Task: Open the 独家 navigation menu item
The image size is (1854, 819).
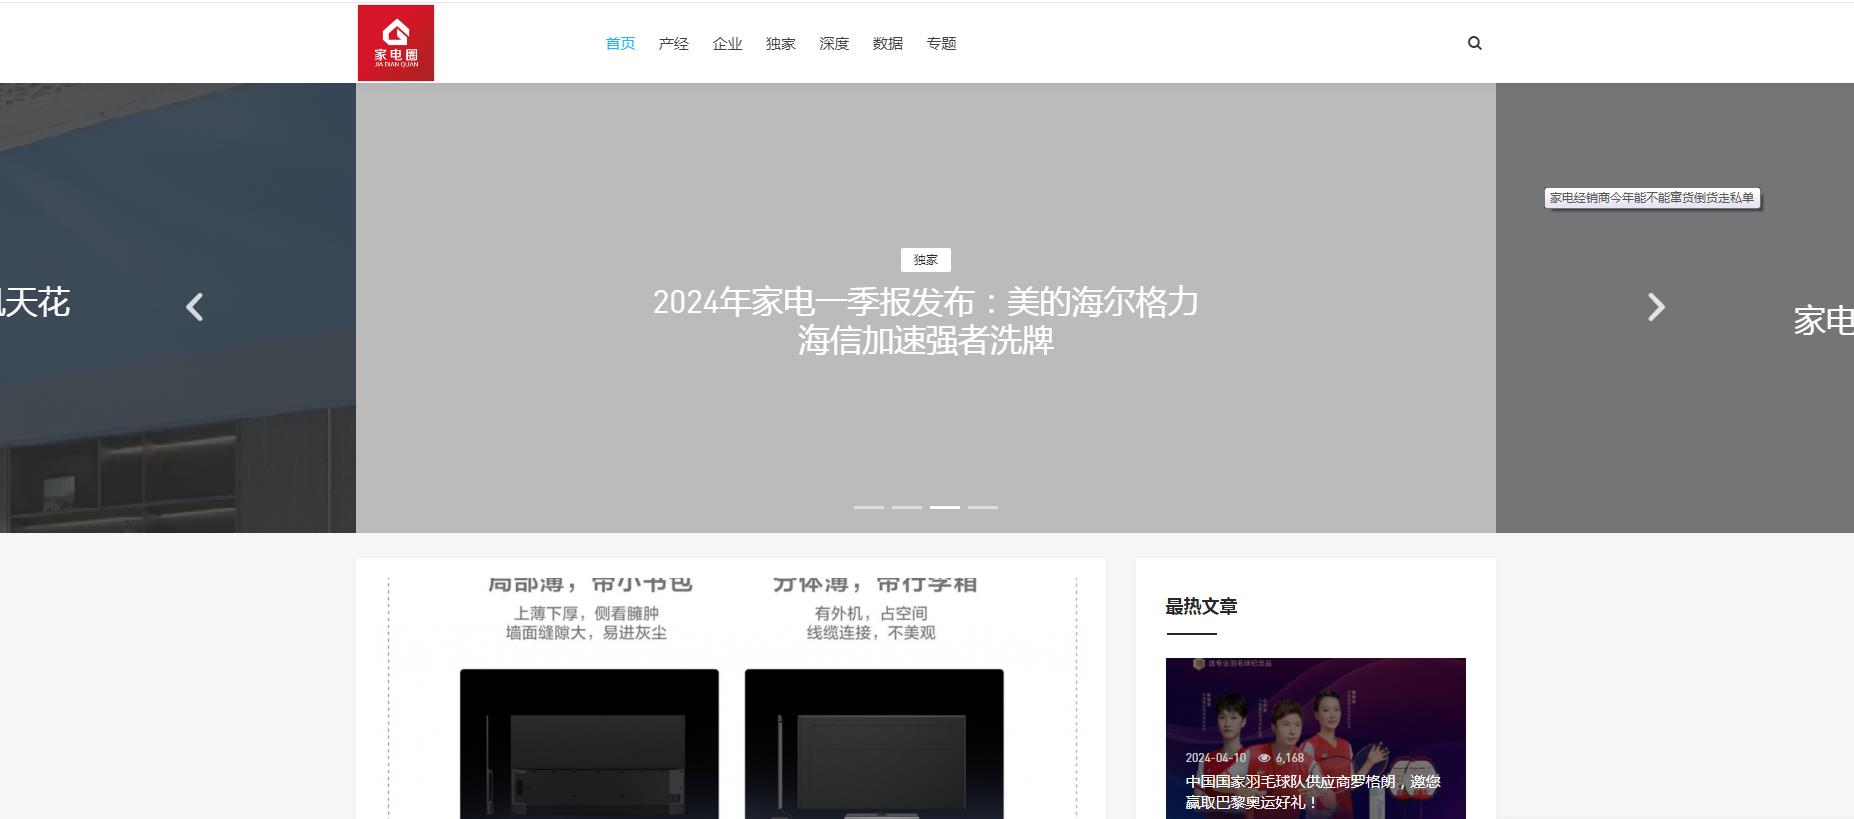Action: (x=781, y=43)
